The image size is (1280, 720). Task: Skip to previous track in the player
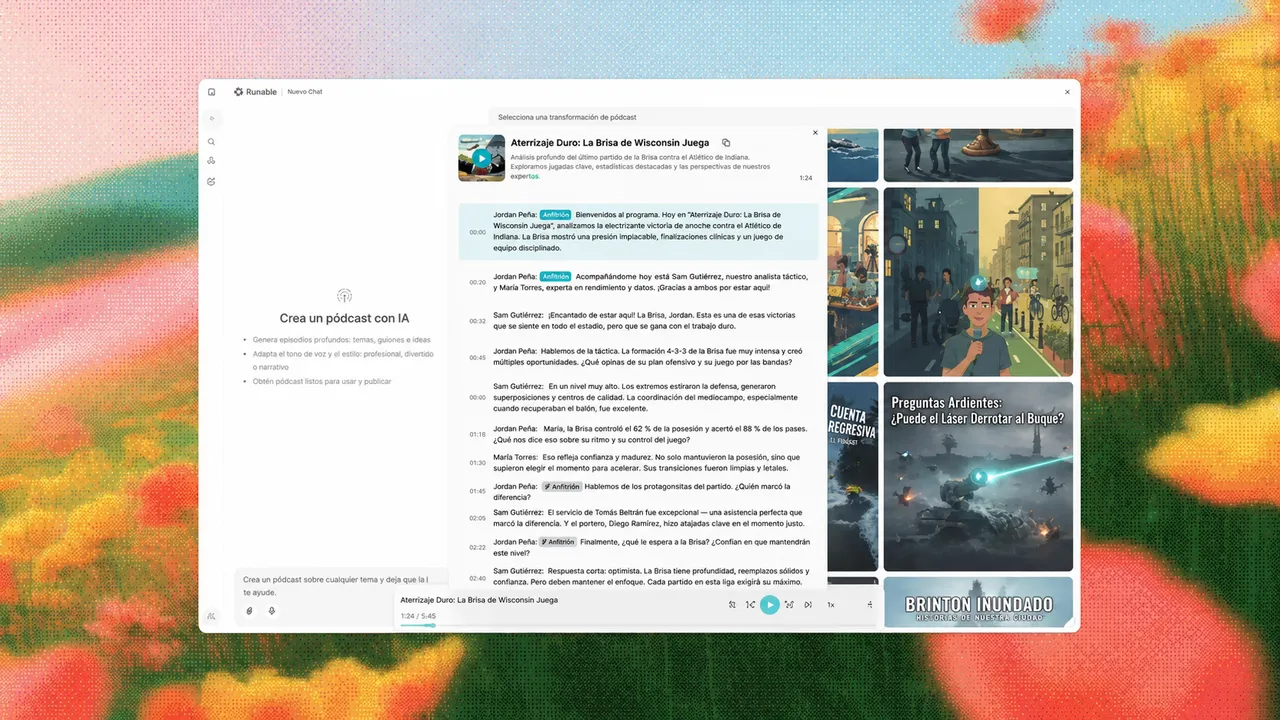tap(732, 604)
